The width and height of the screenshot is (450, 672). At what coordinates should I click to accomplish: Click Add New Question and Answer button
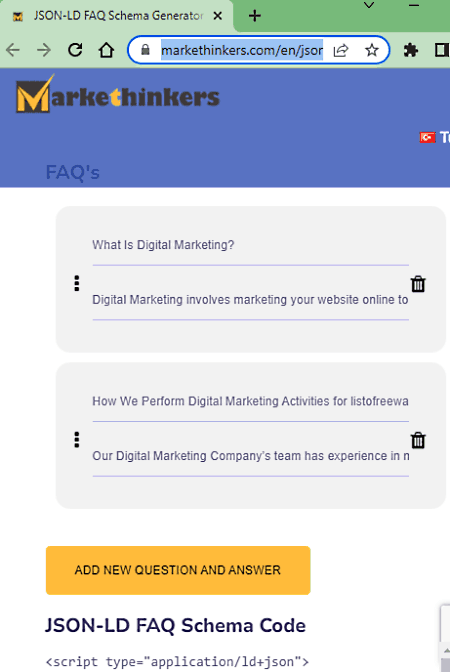(x=178, y=570)
